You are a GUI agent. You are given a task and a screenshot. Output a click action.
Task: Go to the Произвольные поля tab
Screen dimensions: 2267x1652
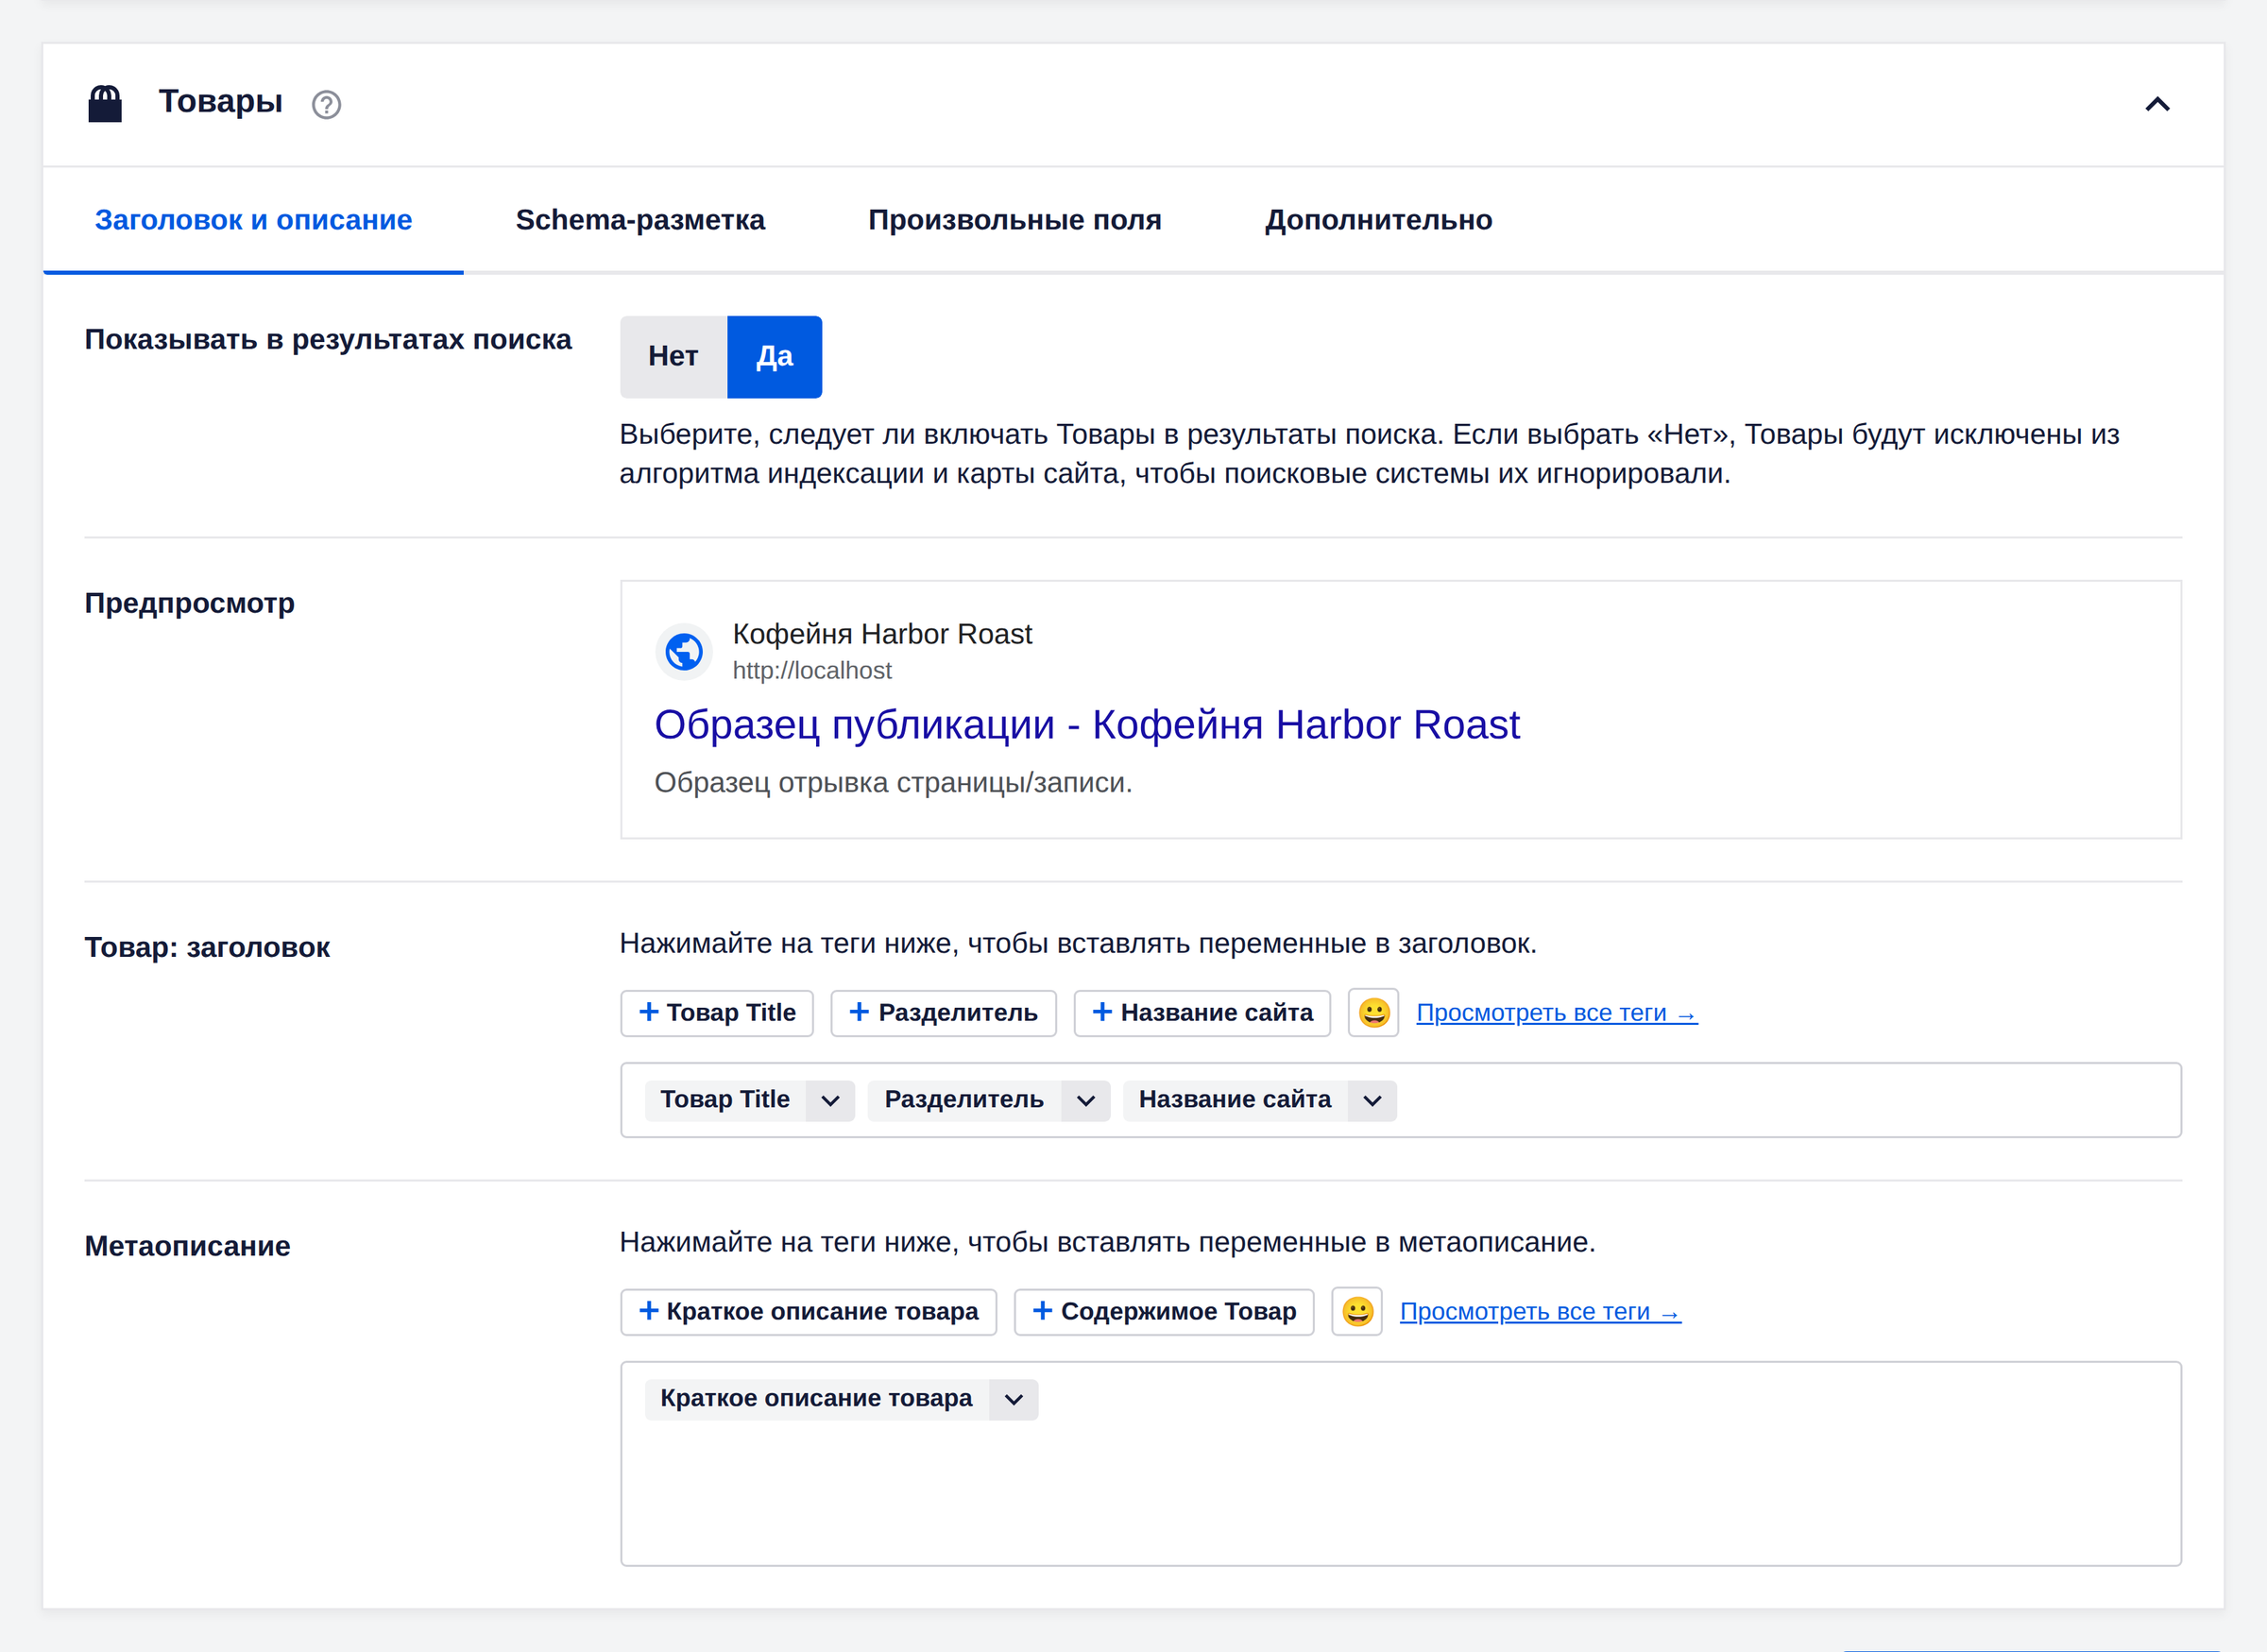[x=1014, y=220]
